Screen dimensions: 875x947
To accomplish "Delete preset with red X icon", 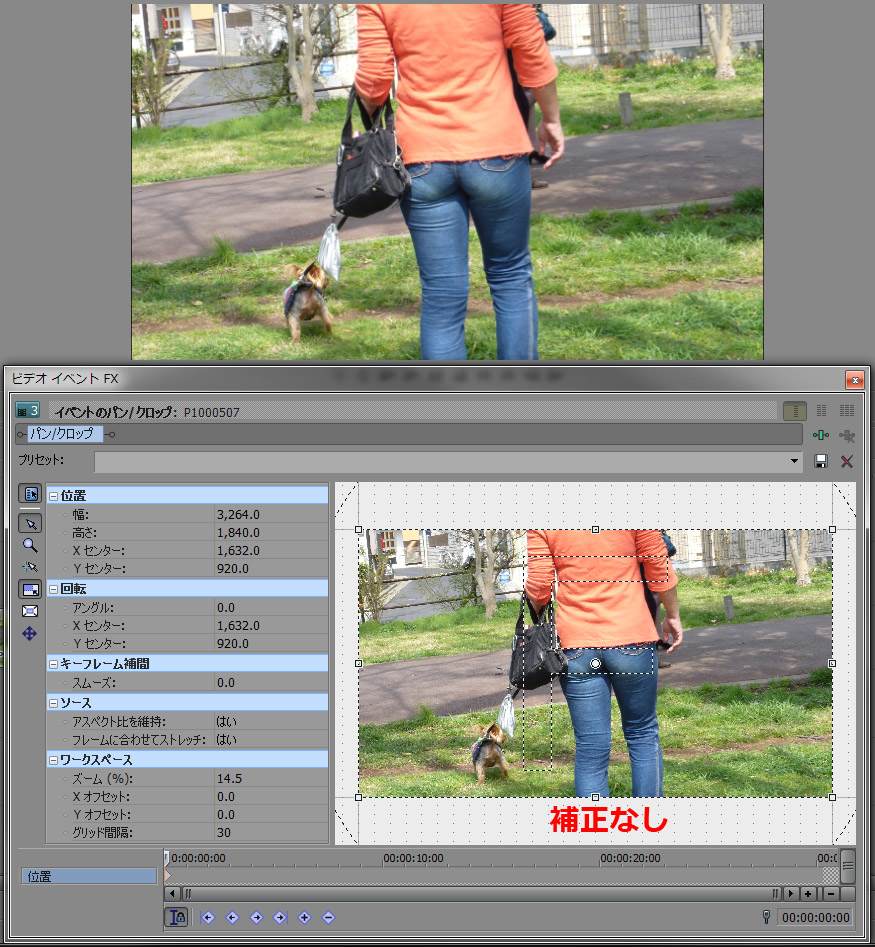I will tap(846, 461).
